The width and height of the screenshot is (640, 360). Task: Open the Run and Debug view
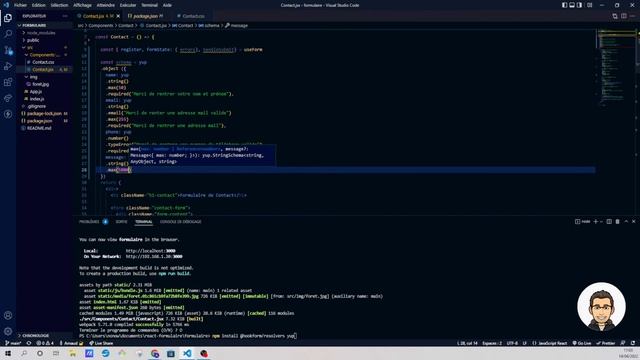[8, 66]
